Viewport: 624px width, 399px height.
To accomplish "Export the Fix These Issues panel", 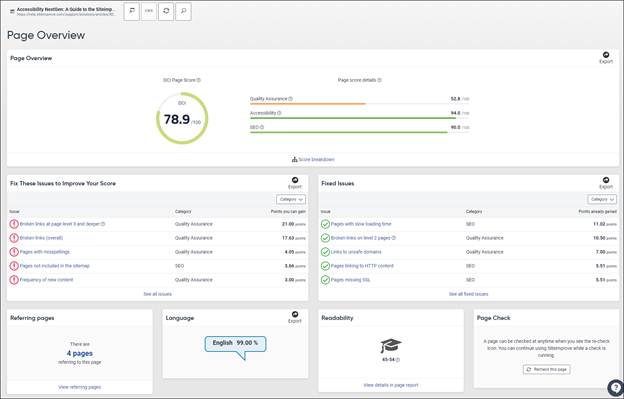I will coord(294,183).
